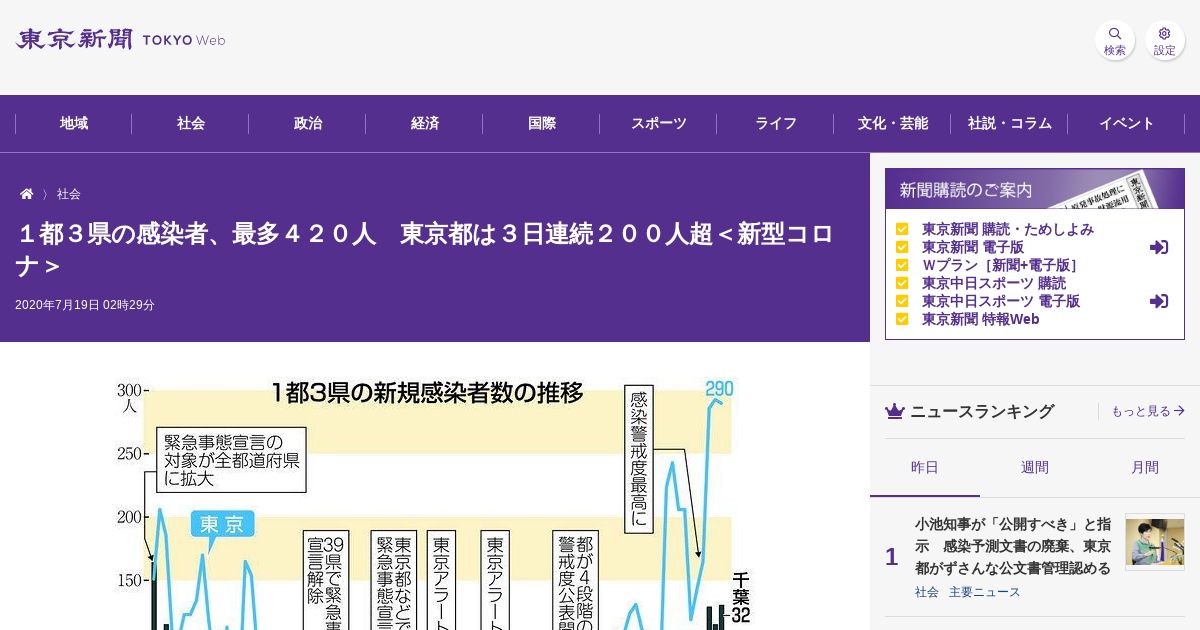Click the login arrow beside 電子版
Image resolution: width=1200 pixels, height=630 pixels.
[1159, 247]
